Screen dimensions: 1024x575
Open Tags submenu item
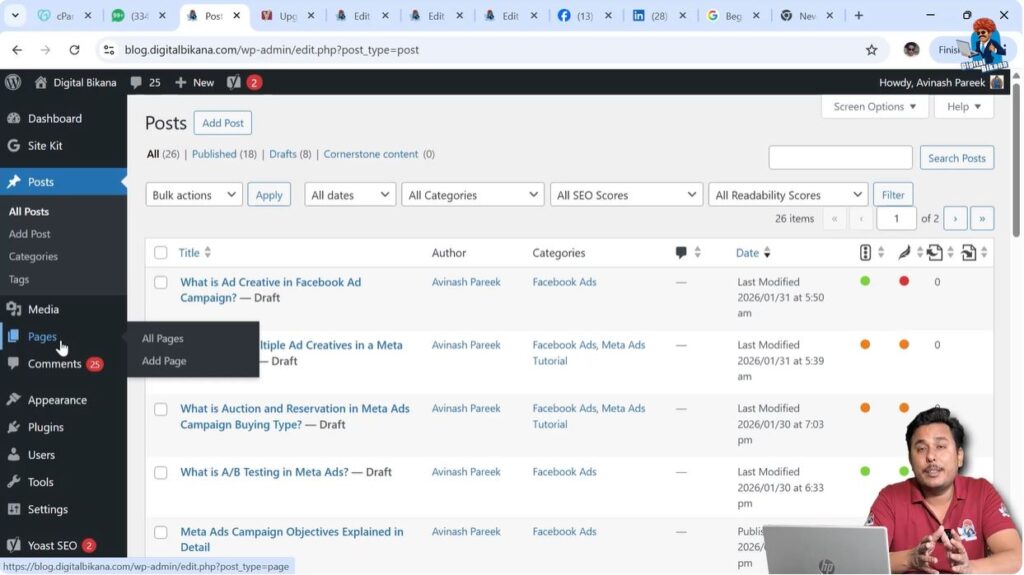(19, 279)
